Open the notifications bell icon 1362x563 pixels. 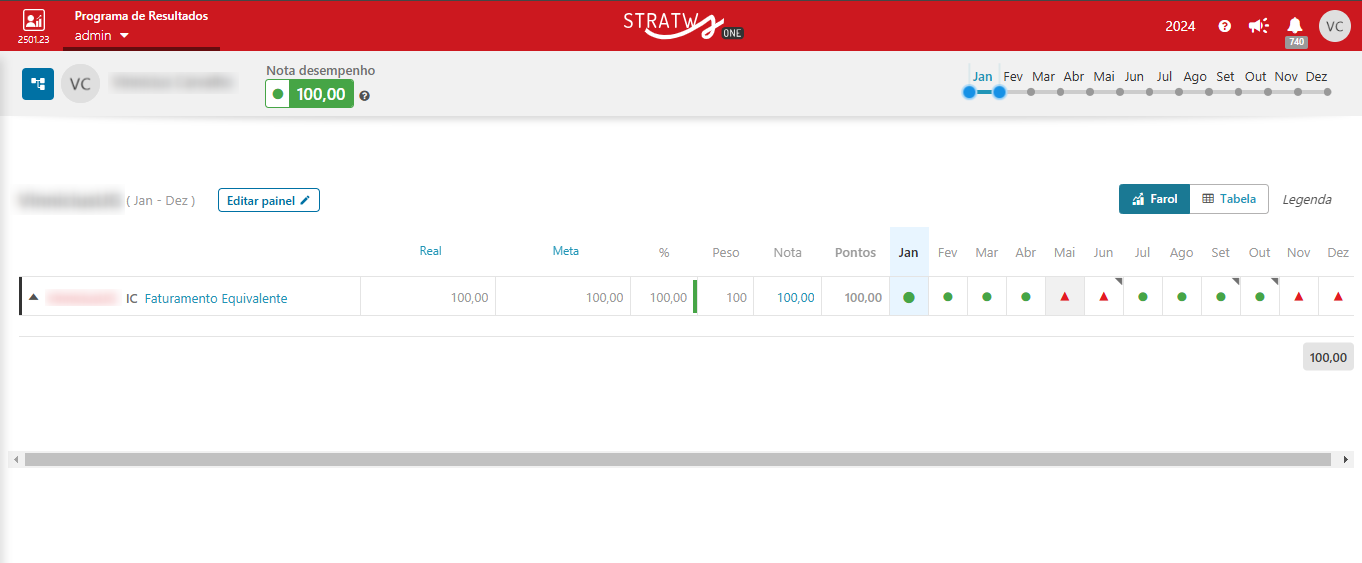(1295, 25)
